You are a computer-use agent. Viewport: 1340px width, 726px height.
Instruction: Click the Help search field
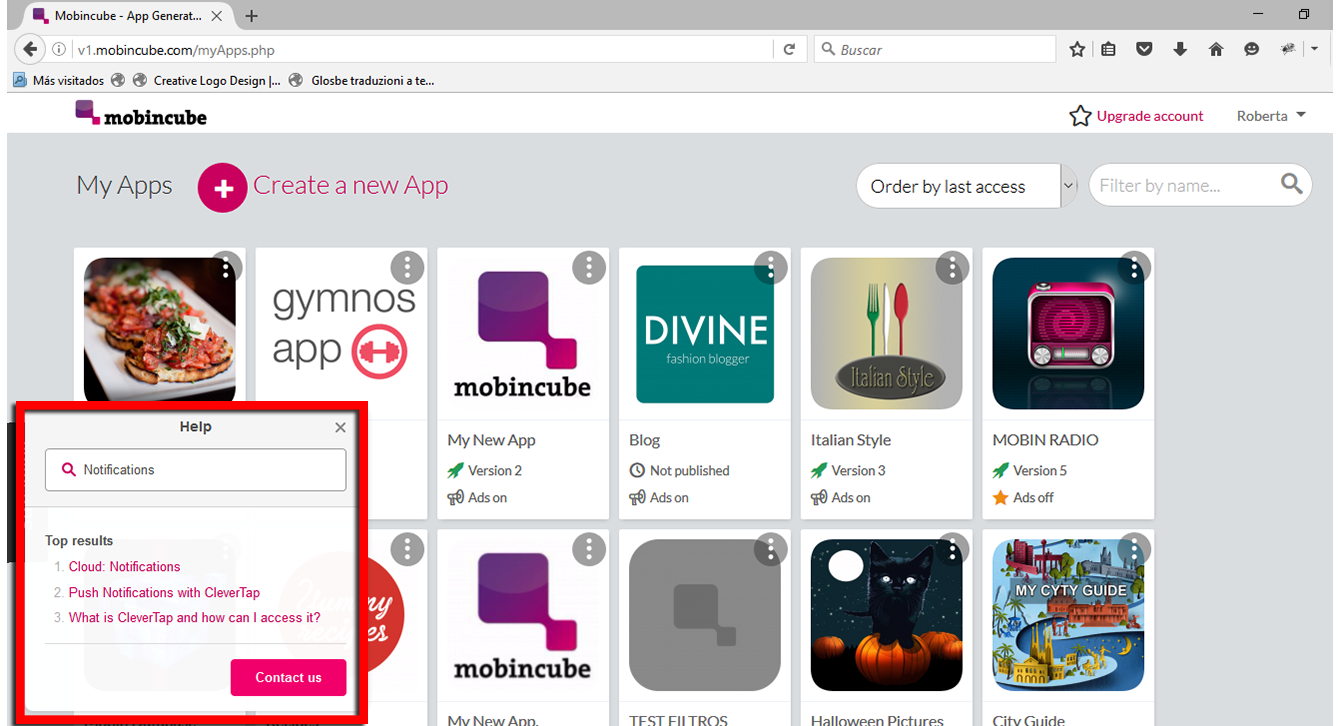coord(195,469)
